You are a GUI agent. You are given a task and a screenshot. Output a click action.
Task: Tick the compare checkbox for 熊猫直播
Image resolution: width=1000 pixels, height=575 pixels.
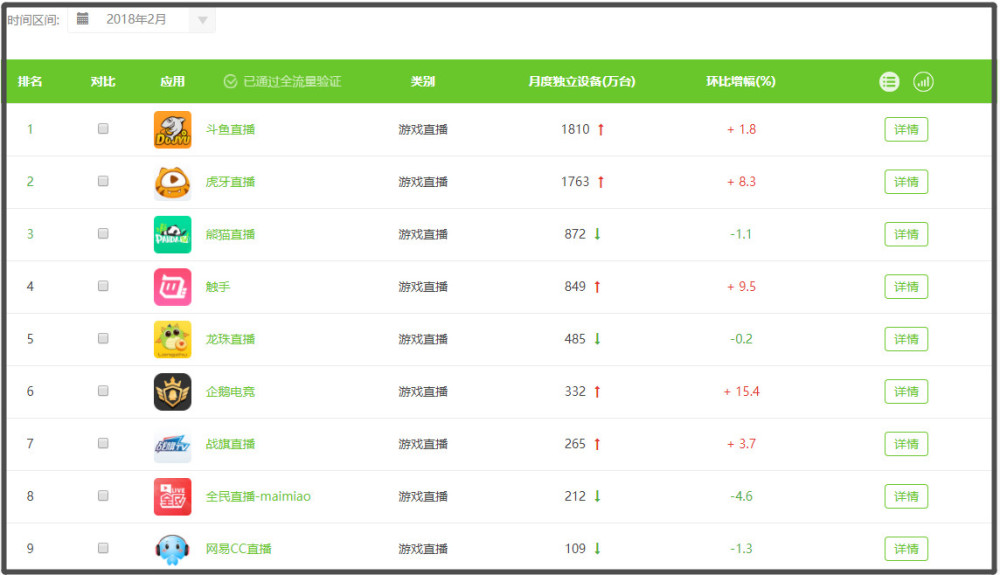(x=103, y=233)
